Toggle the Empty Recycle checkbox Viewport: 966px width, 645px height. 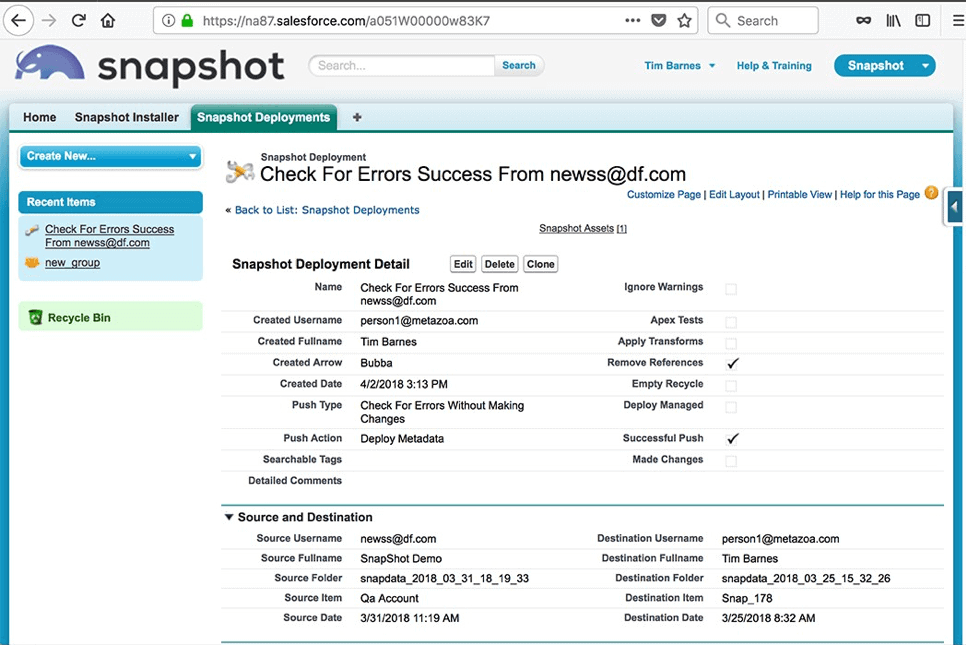(731, 386)
